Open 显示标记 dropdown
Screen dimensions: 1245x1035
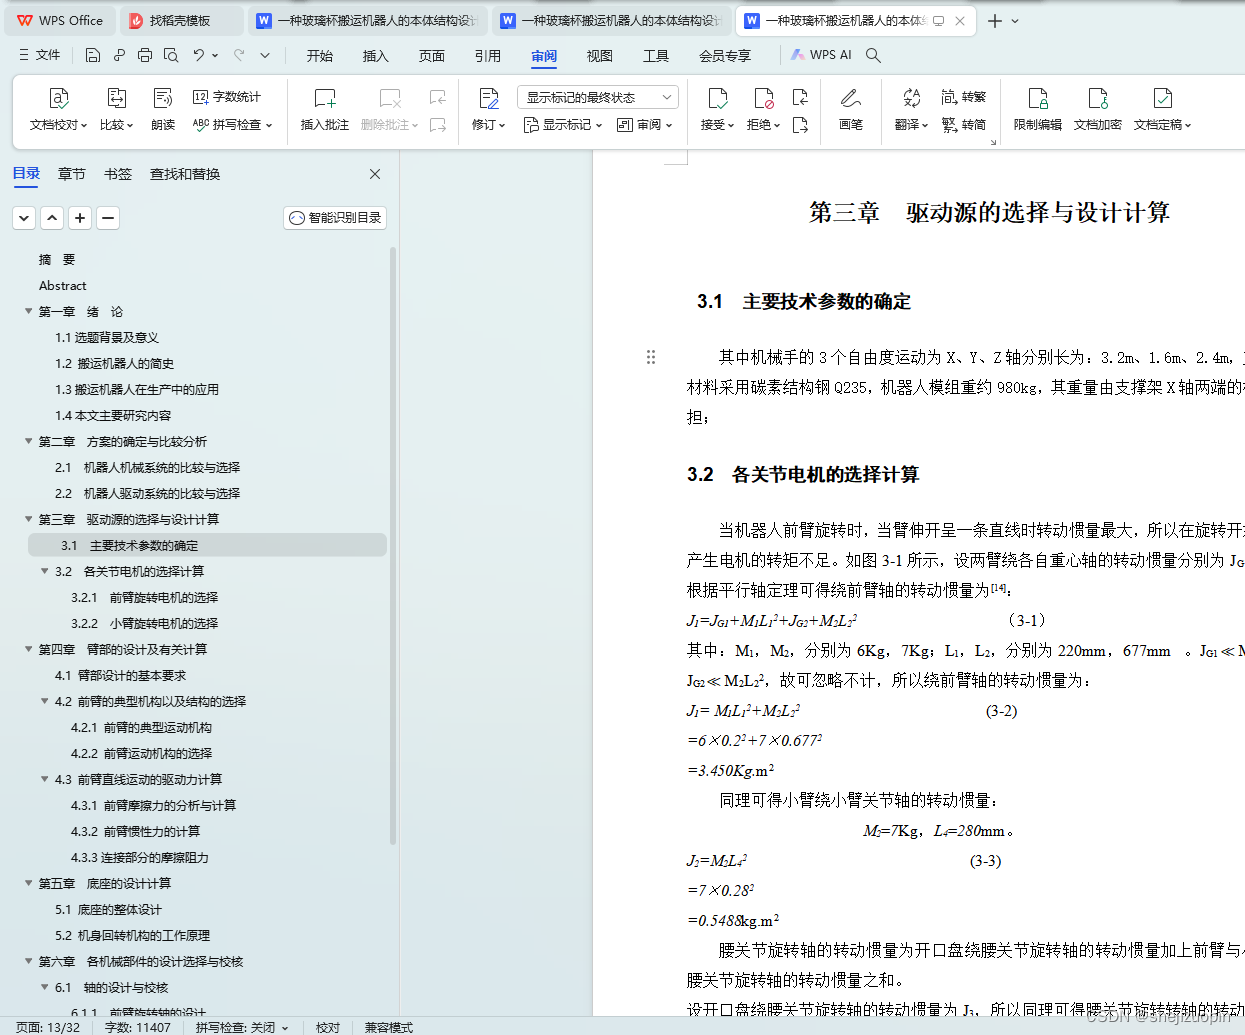coord(563,125)
